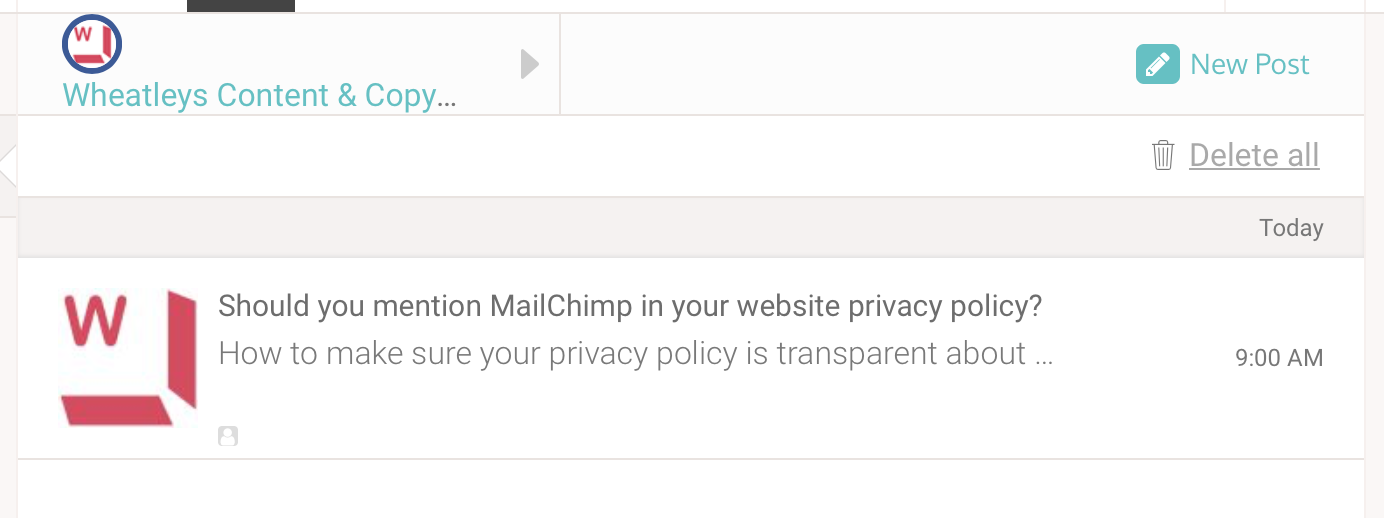Click the New Post pencil icon
The width and height of the screenshot is (1384, 518).
[1157, 65]
